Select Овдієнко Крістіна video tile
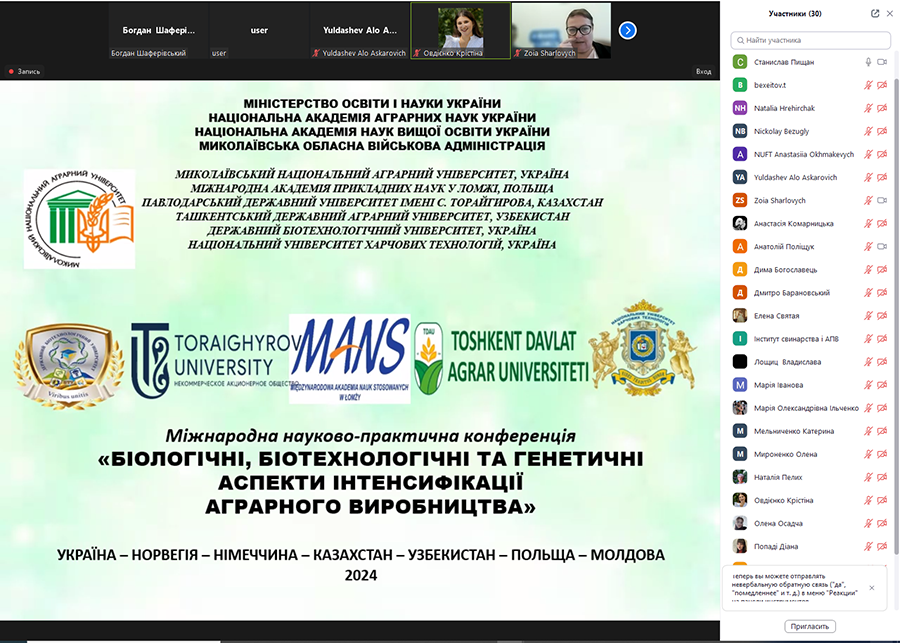This screenshot has height=643, width=900. tap(460, 30)
